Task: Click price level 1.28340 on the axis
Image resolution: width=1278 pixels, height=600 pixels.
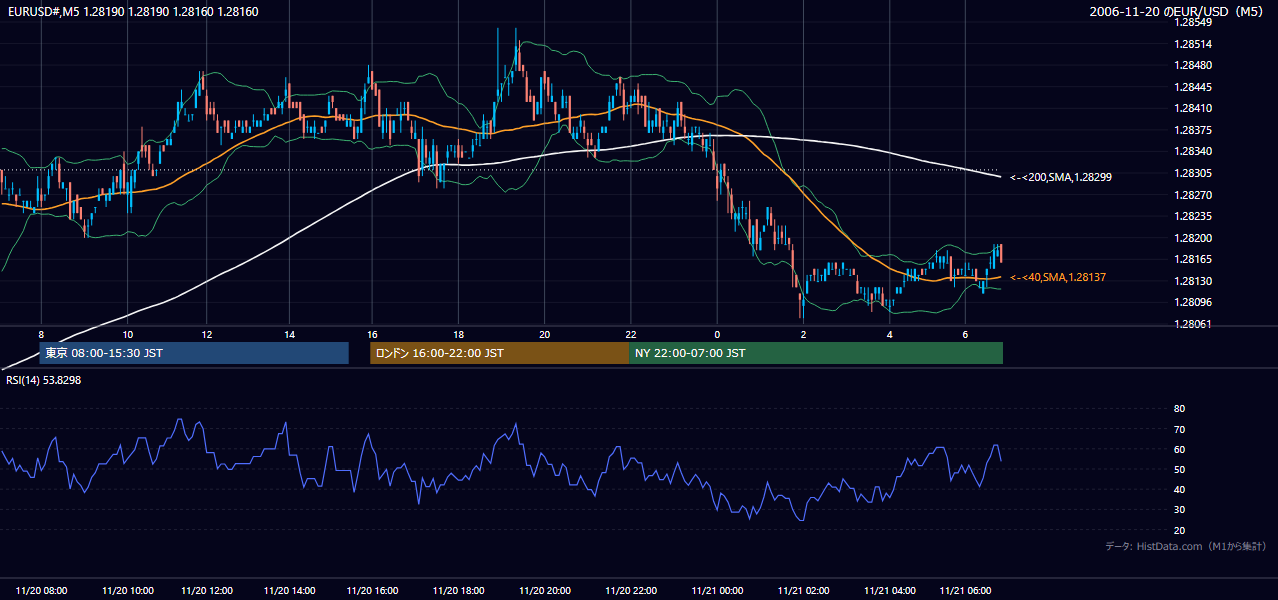Action: pos(1192,152)
